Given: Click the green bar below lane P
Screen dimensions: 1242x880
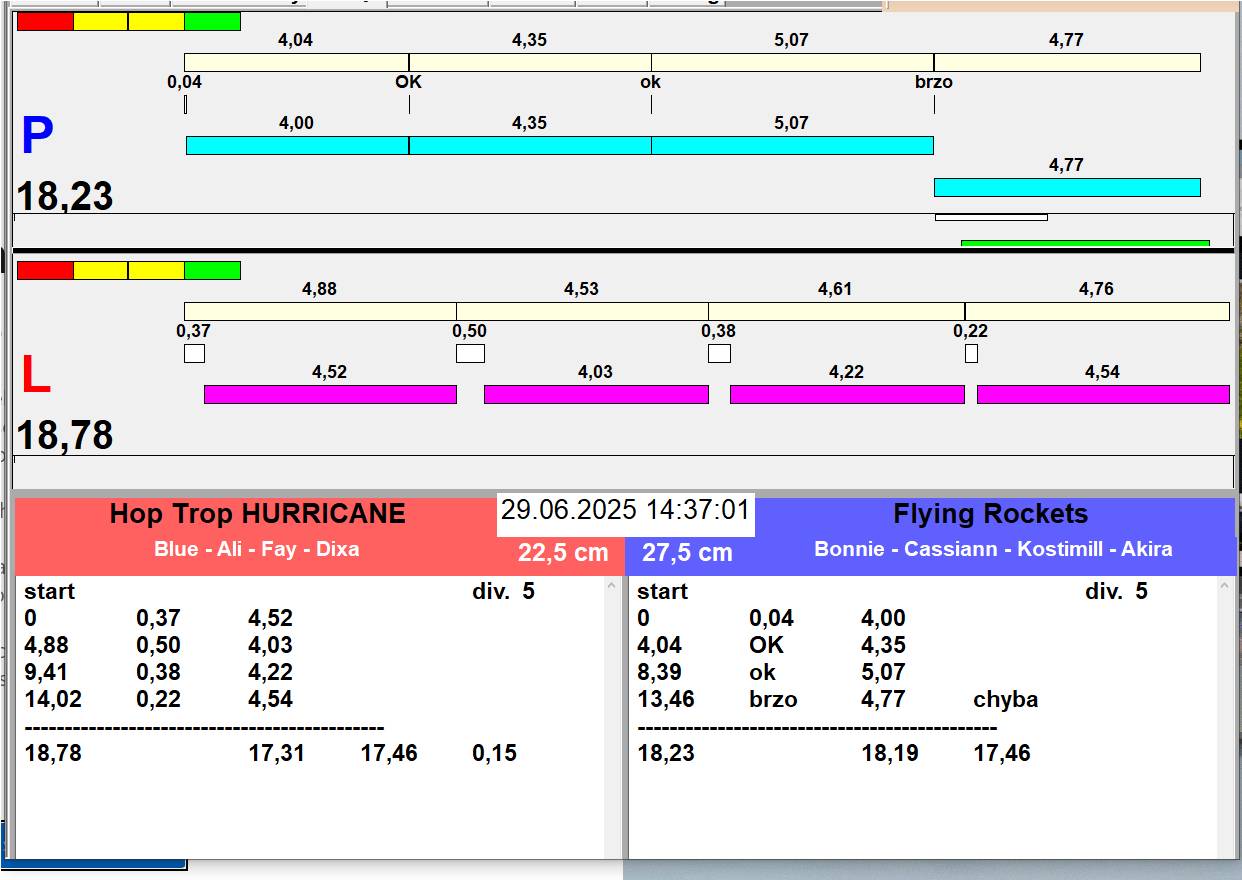Looking at the screenshot, I should pos(1084,243).
